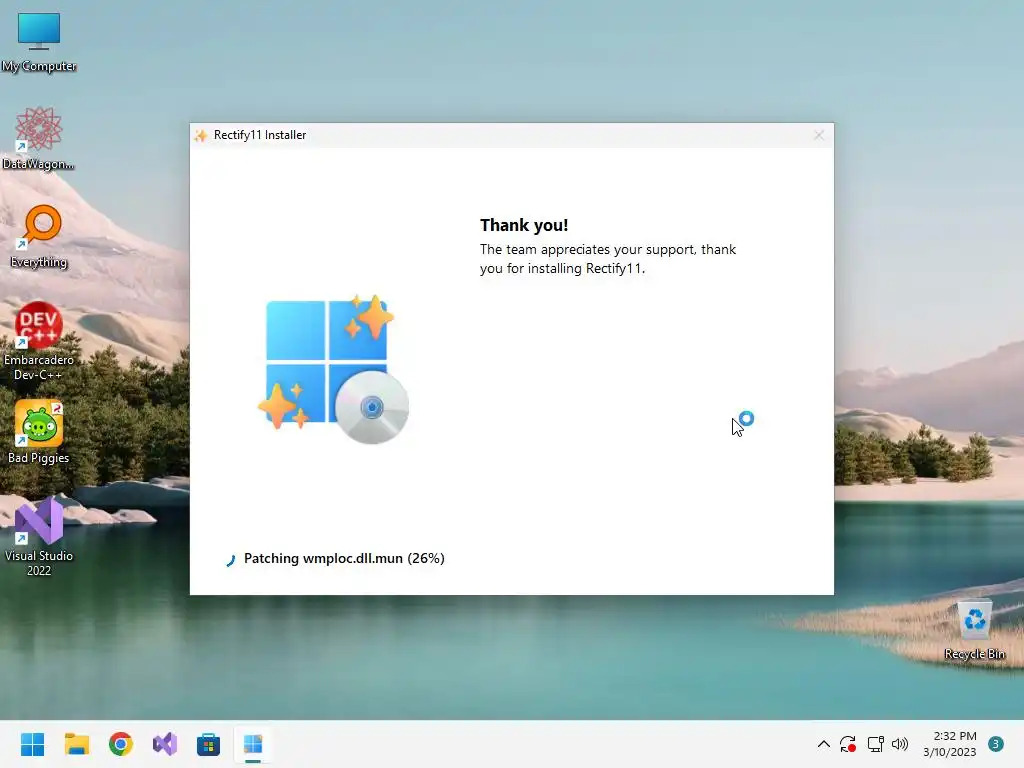Viewport: 1024px width, 768px height.
Task: Select the Everything search shortcut
Action: pyautogui.click(x=39, y=236)
